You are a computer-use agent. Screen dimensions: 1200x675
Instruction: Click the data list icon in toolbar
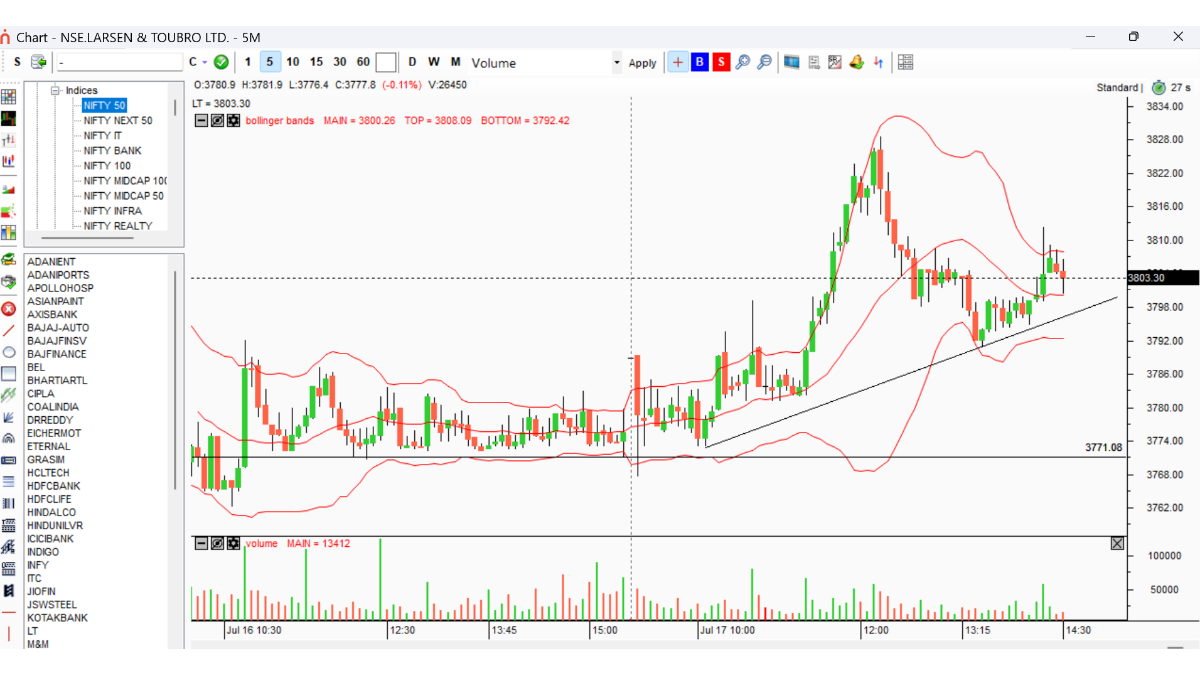click(x=814, y=62)
